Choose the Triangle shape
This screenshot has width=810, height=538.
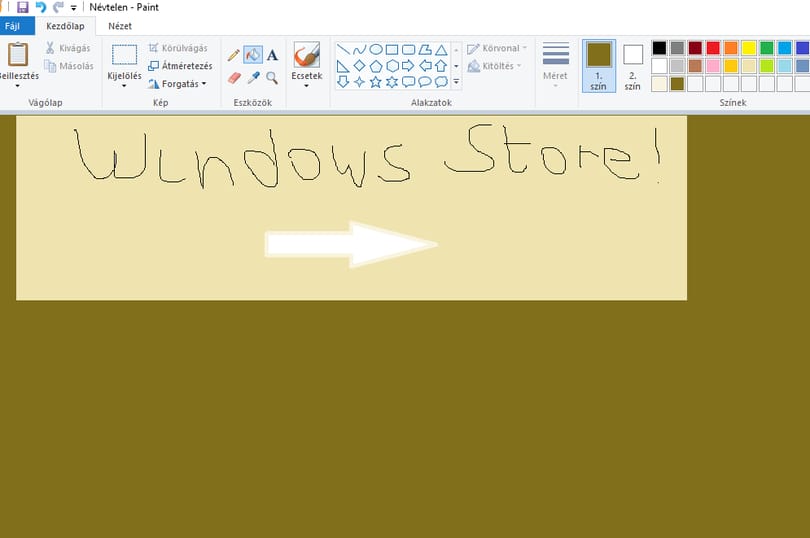click(441, 50)
